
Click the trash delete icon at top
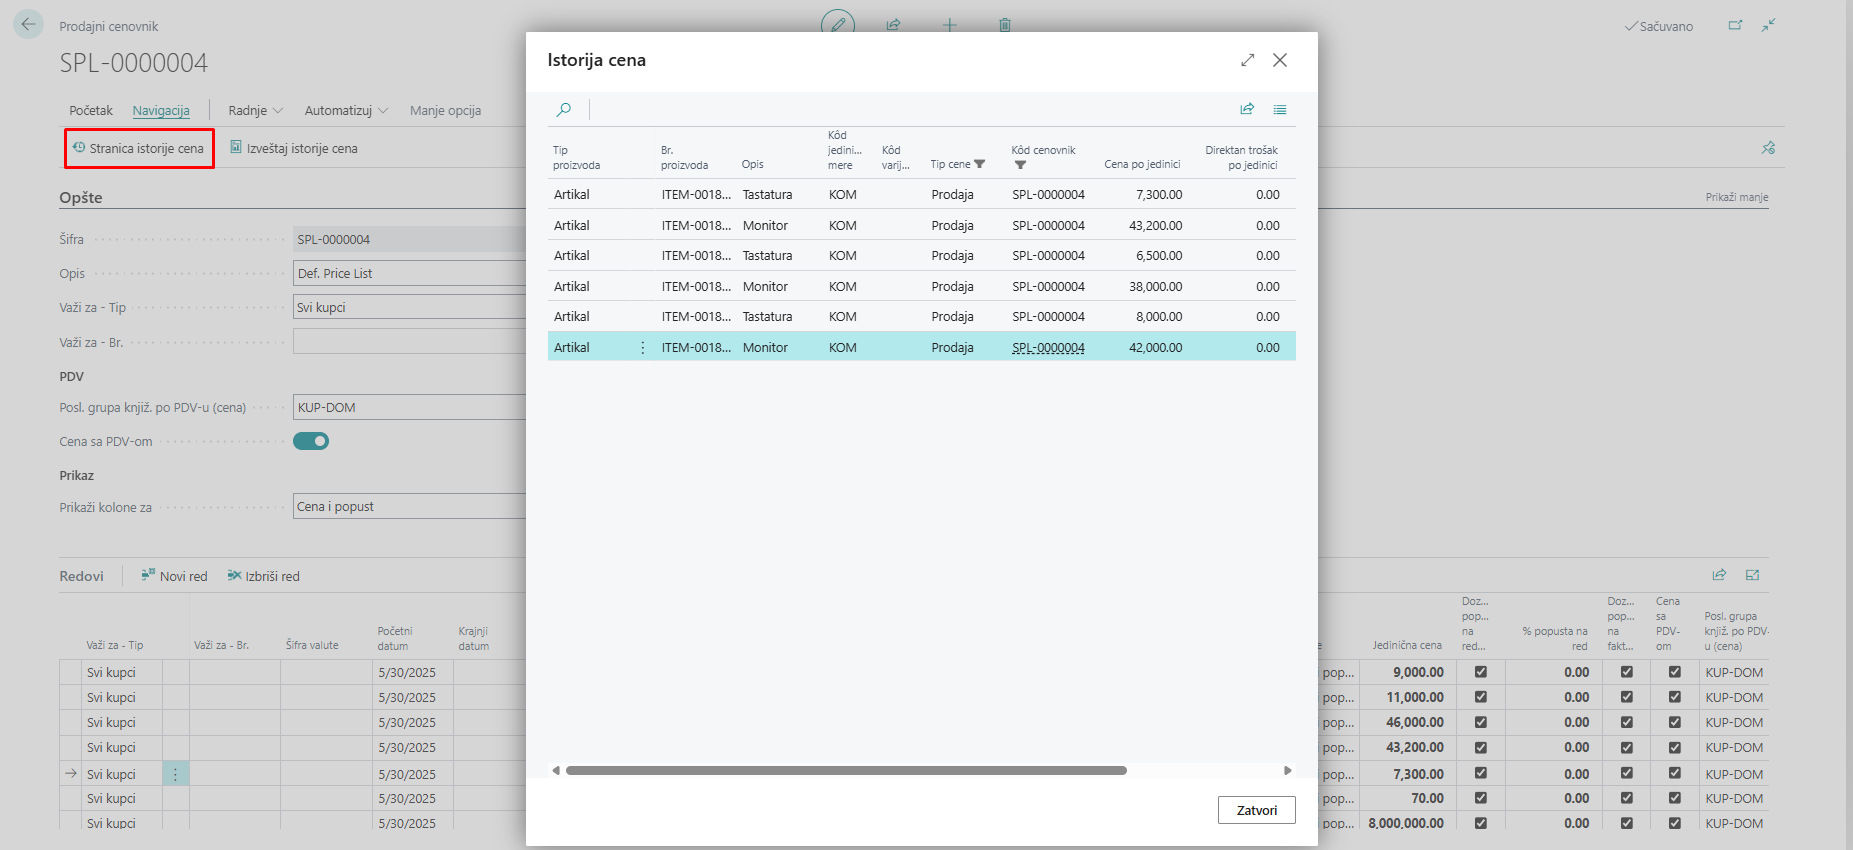(1005, 25)
